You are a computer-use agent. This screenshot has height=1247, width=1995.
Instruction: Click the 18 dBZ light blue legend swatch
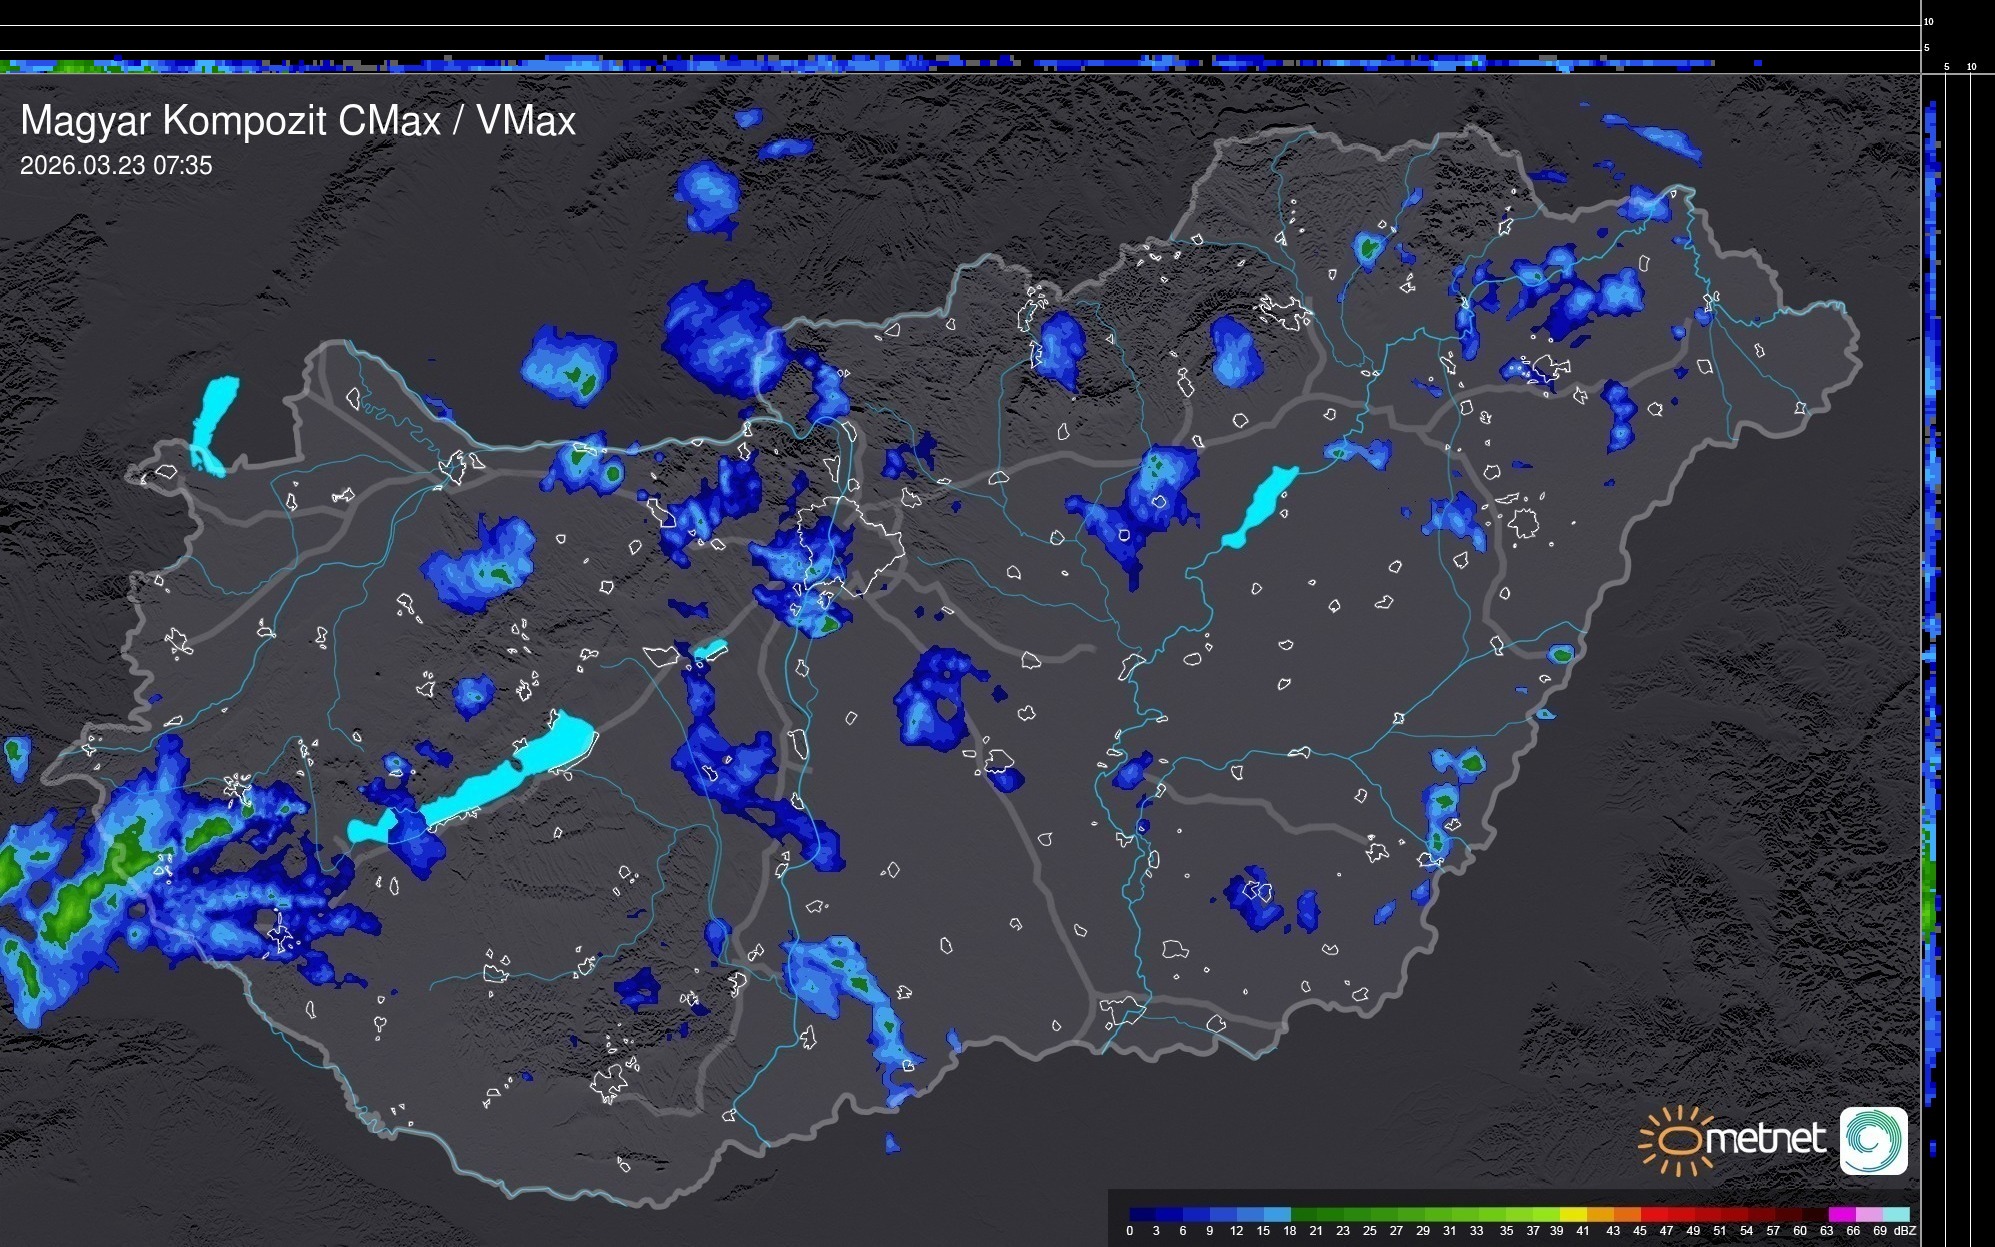pyautogui.click(x=1284, y=1215)
